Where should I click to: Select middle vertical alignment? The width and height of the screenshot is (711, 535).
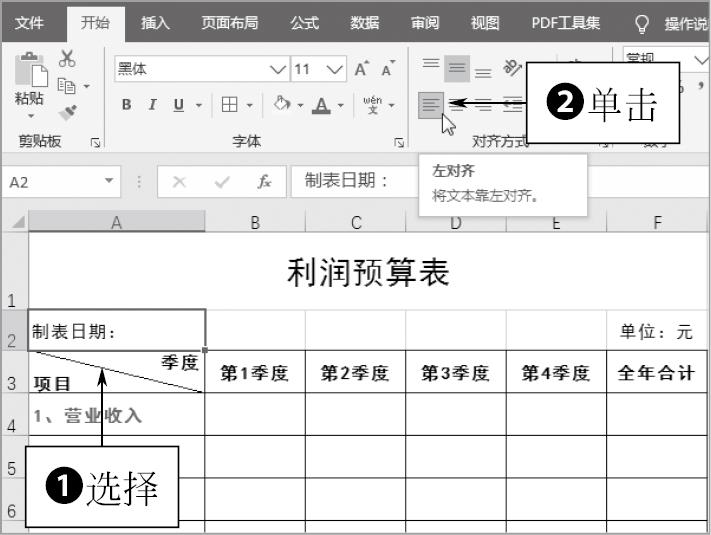pyautogui.click(x=457, y=68)
